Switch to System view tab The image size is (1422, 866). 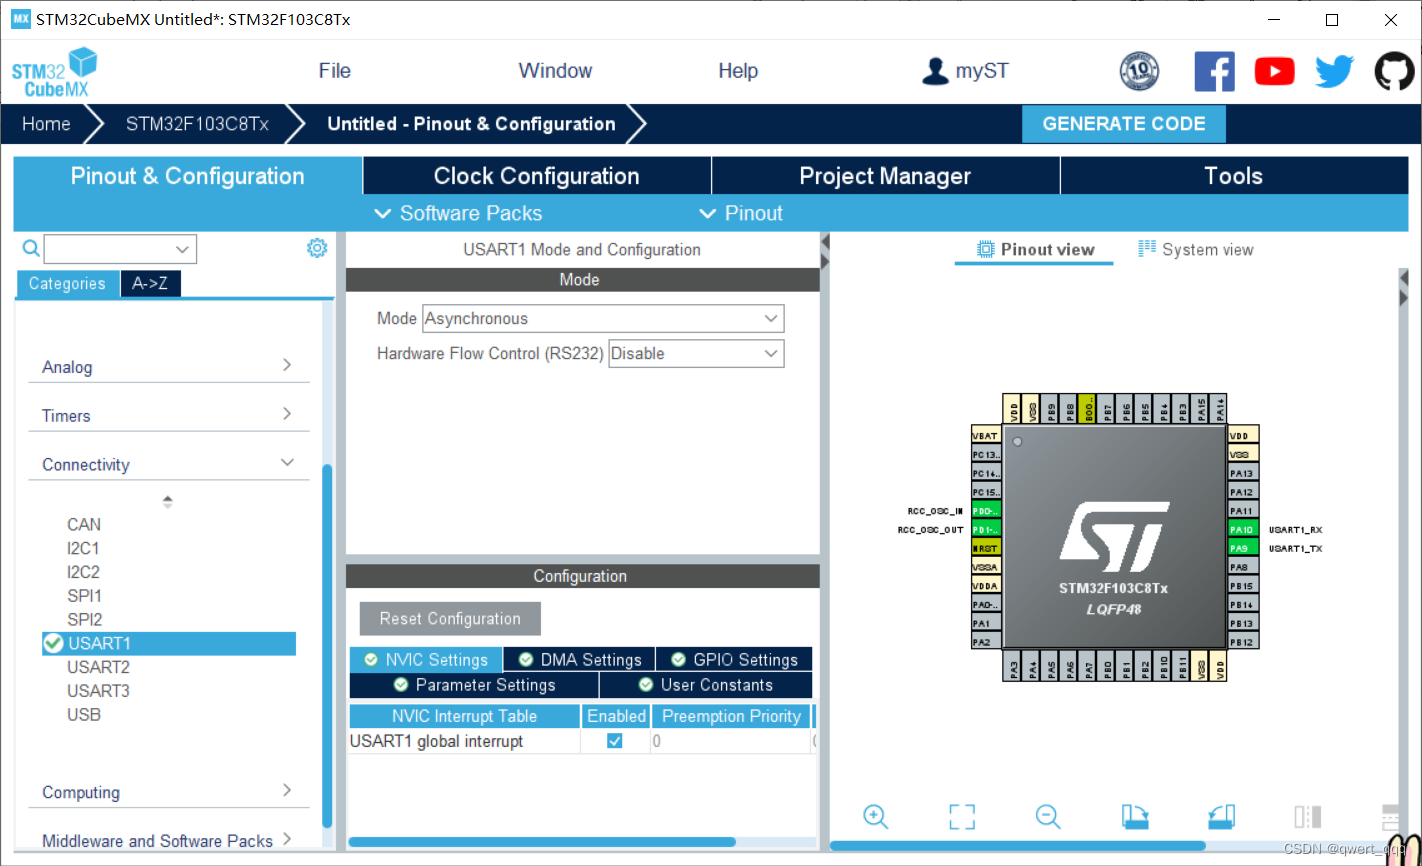(1196, 250)
